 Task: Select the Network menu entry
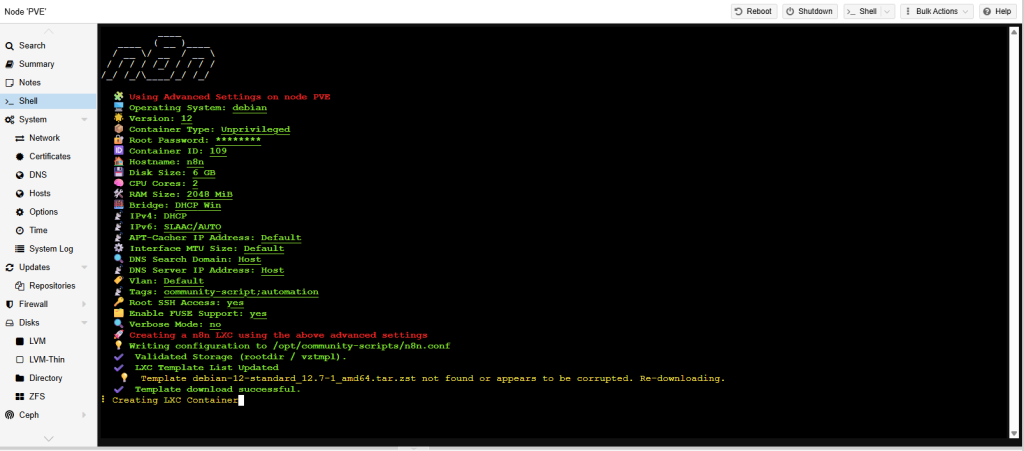click(49, 138)
